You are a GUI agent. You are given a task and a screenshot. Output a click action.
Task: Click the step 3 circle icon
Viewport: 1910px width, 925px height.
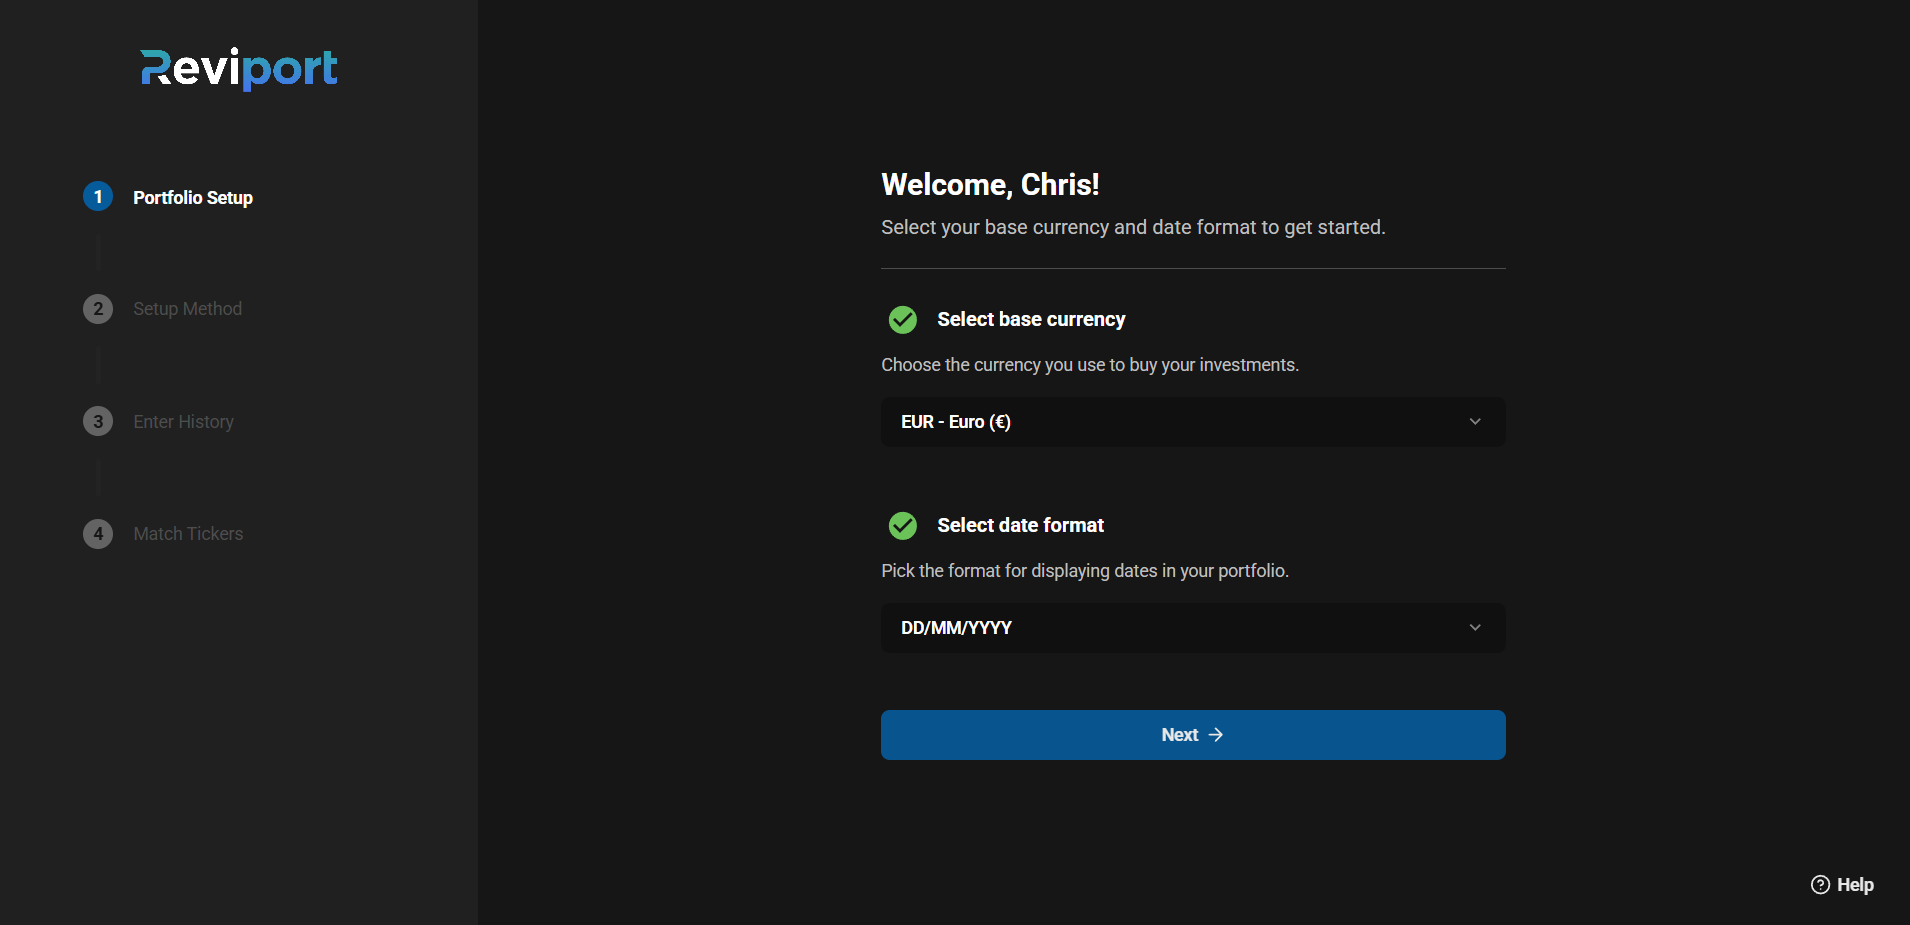coord(98,421)
